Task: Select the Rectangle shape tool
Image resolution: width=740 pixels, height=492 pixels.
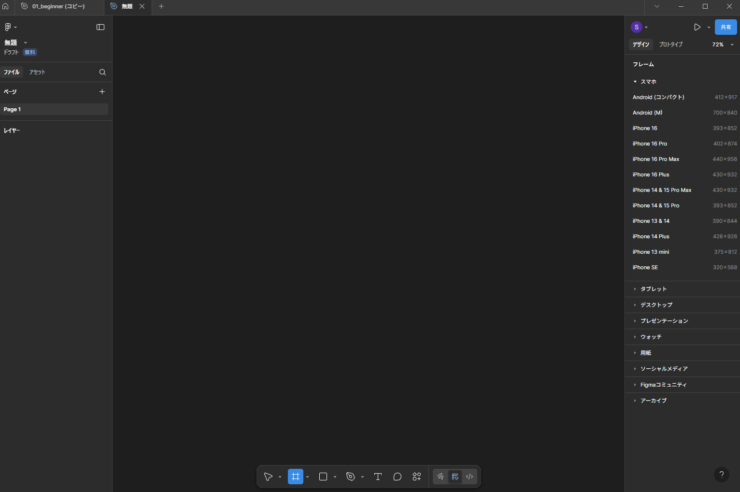Action: click(x=323, y=477)
